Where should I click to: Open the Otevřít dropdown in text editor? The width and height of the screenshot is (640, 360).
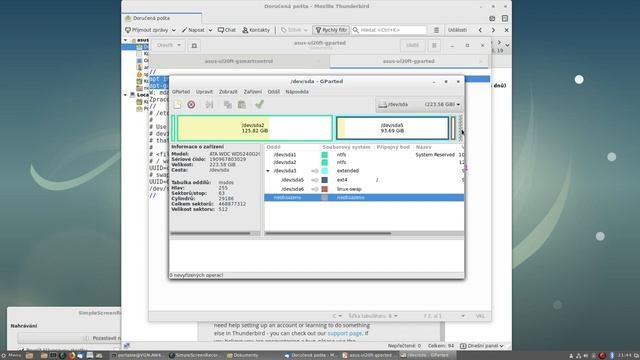[169, 45]
